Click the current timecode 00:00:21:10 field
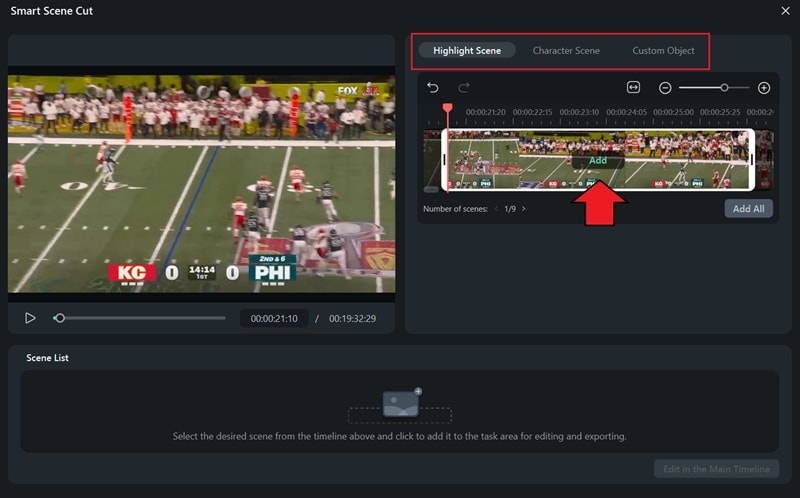The width and height of the screenshot is (800, 498). [x=274, y=318]
